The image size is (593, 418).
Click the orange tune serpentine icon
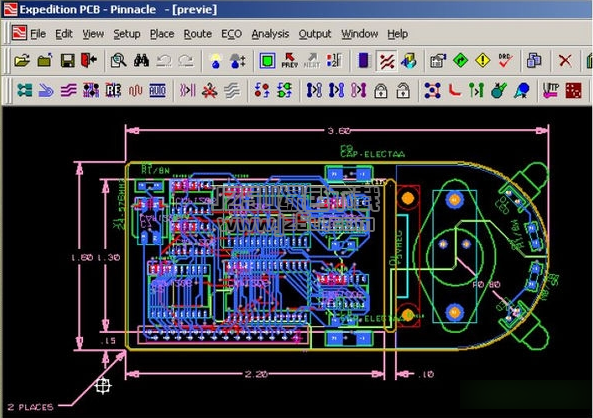(135, 90)
